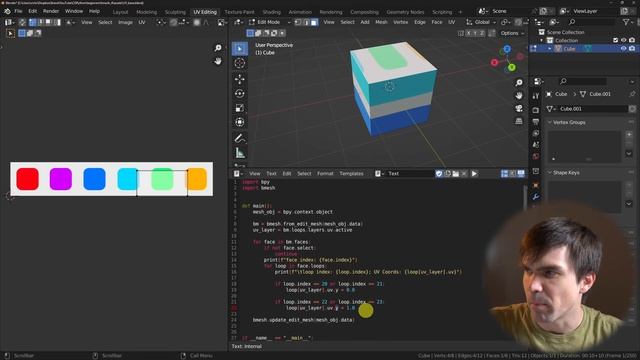Switch to the Layout workspace tab
The image size is (640, 360).
[120, 12]
